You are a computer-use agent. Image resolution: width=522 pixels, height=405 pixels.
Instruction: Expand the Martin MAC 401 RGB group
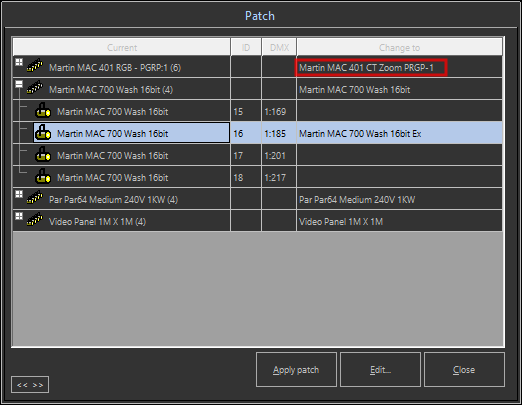[19, 62]
